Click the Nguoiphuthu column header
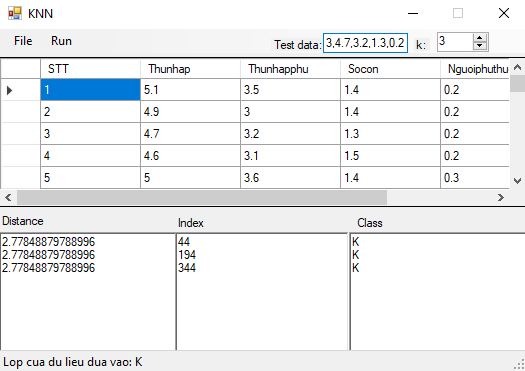 click(x=475, y=69)
